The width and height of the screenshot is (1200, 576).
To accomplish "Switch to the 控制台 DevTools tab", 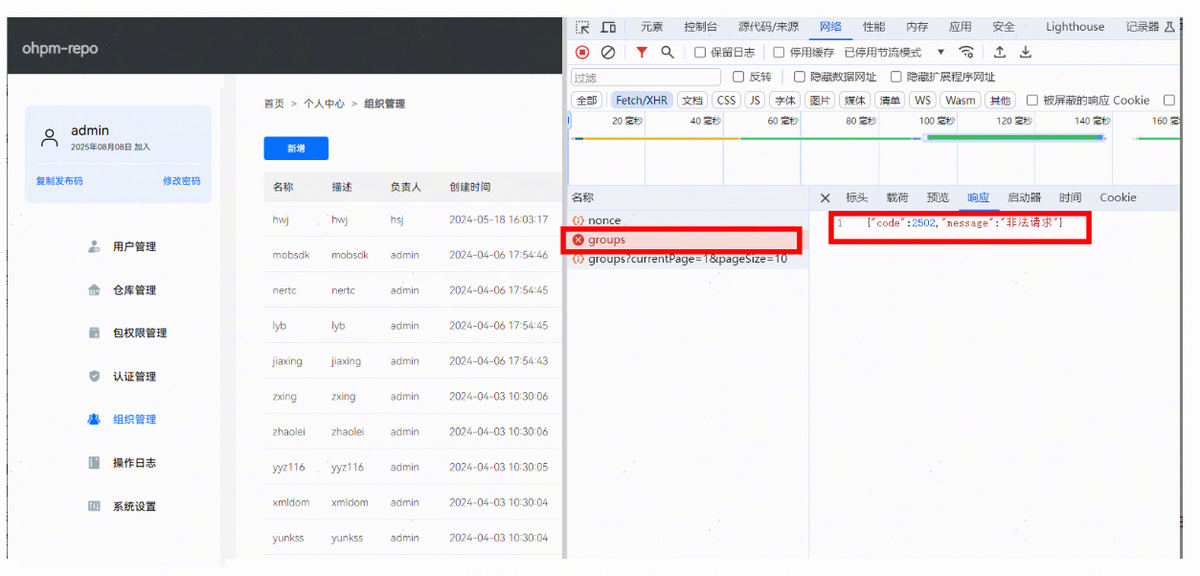I will [700, 27].
